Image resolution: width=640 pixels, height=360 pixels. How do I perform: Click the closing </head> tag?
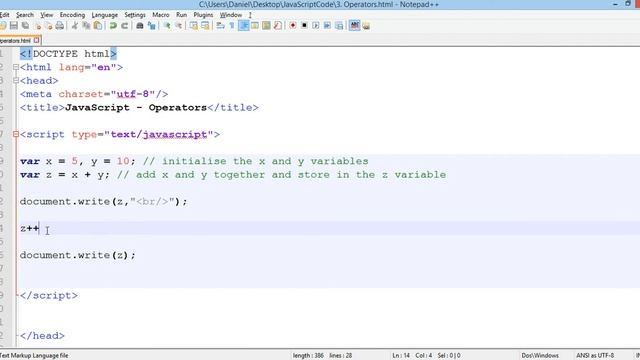[x=42, y=336]
